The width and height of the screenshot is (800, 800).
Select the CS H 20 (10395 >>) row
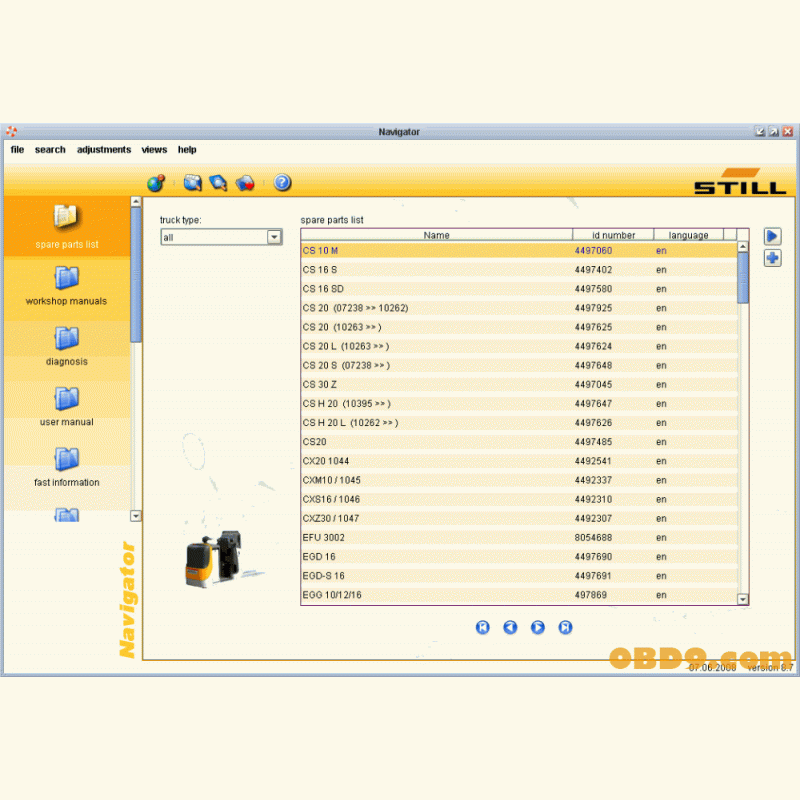point(519,404)
